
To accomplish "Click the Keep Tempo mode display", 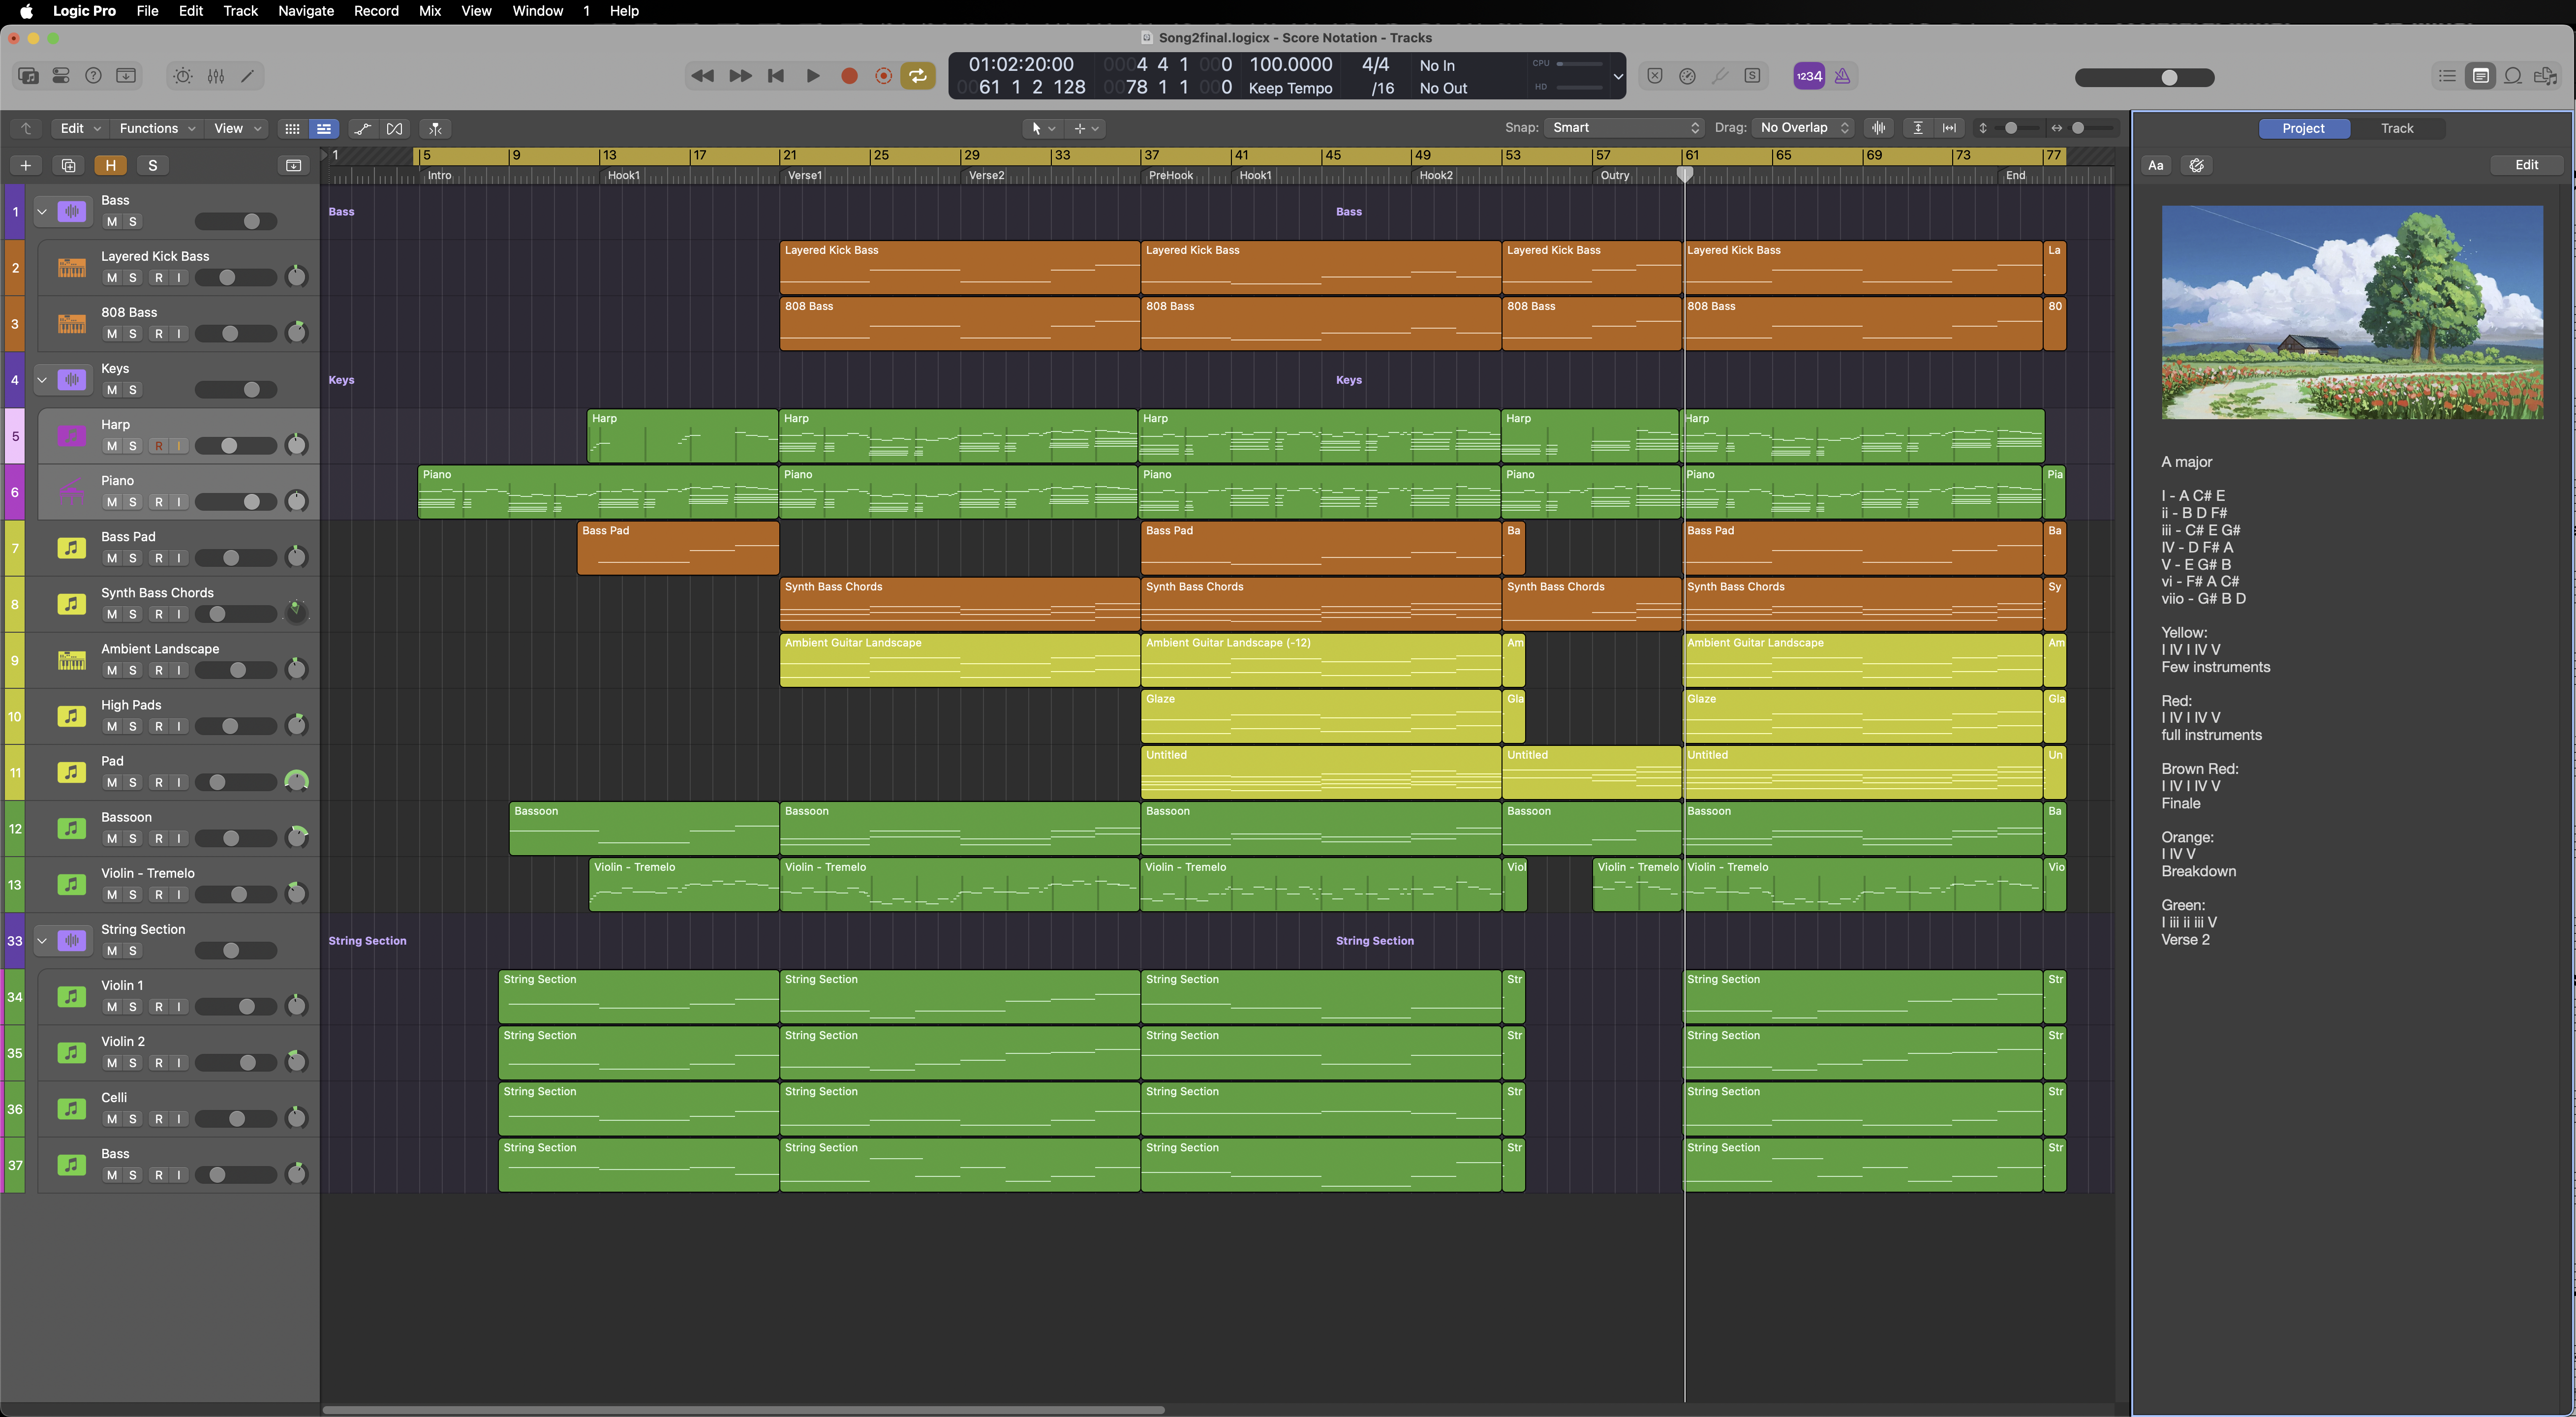I will click(1291, 88).
